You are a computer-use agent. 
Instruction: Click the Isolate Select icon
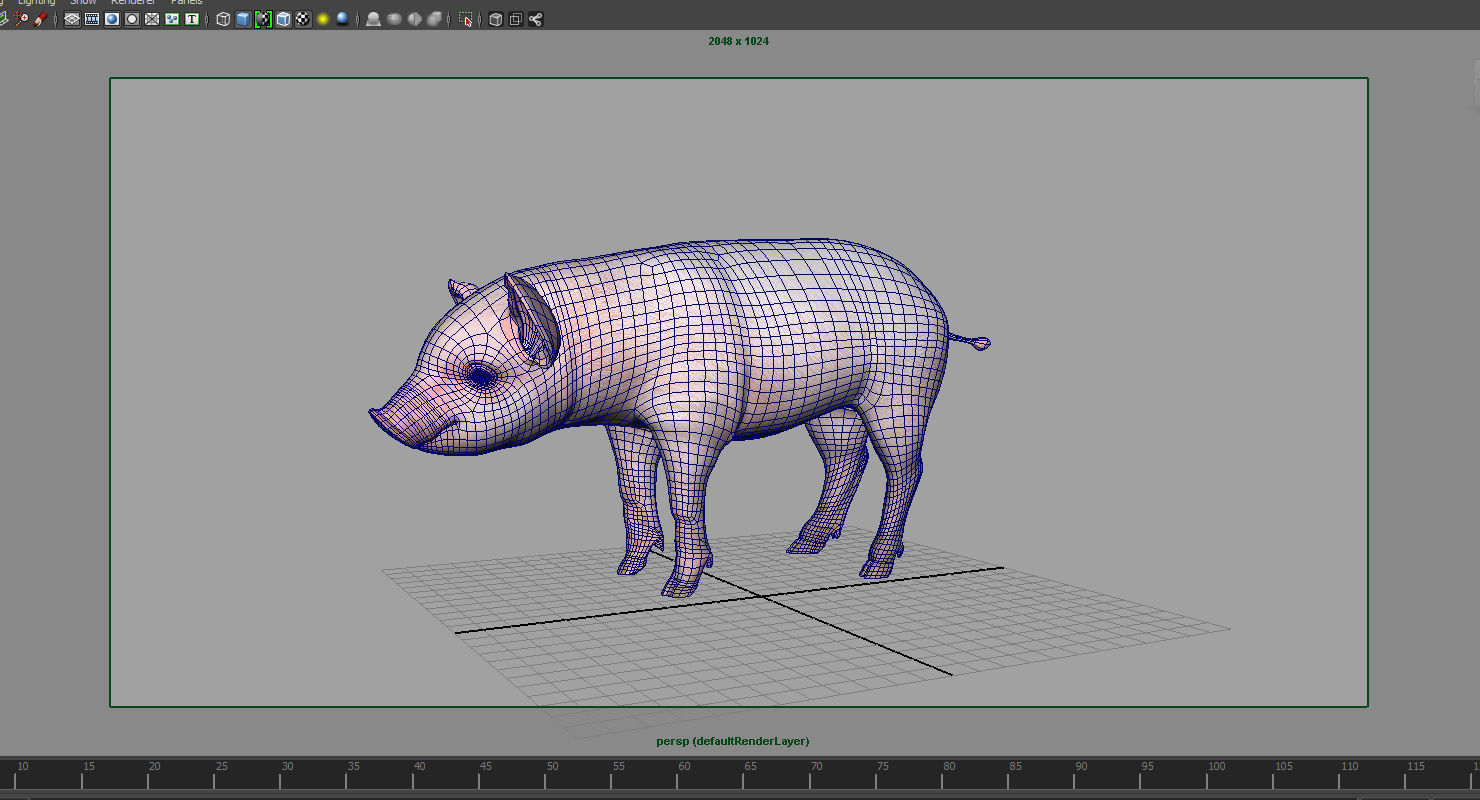465,19
